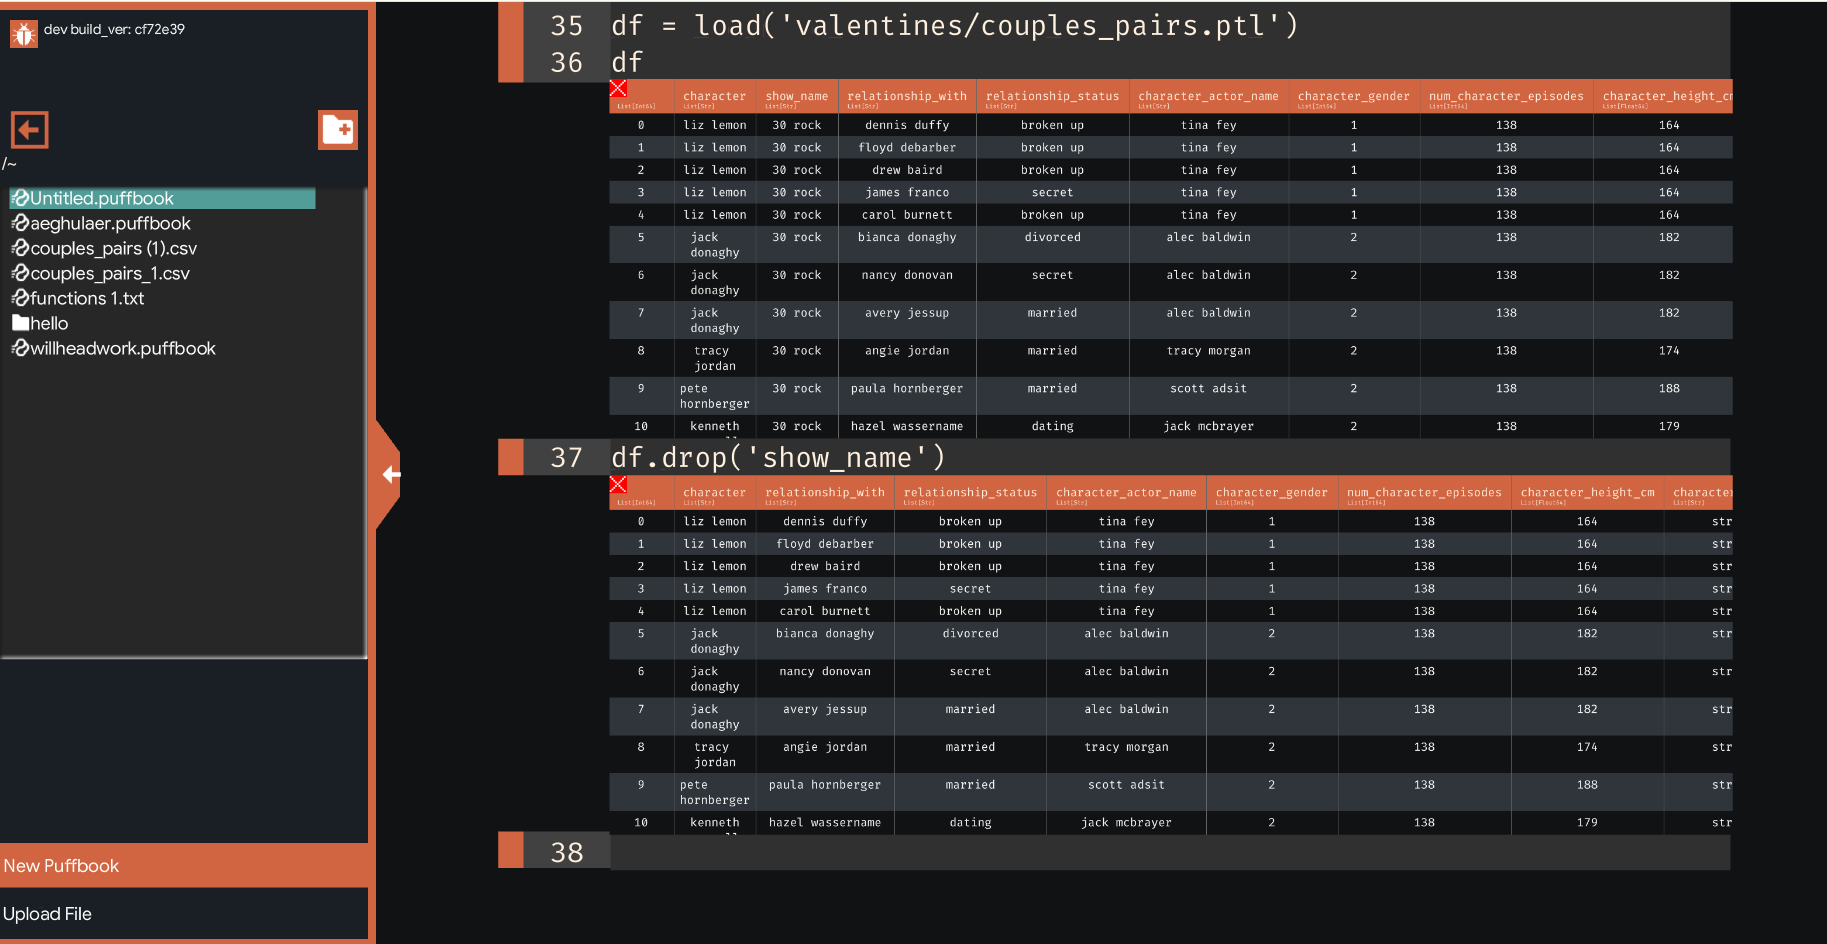Click height value 188 in first table
Viewport: 1827px width, 944px height.
point(1669,389)
